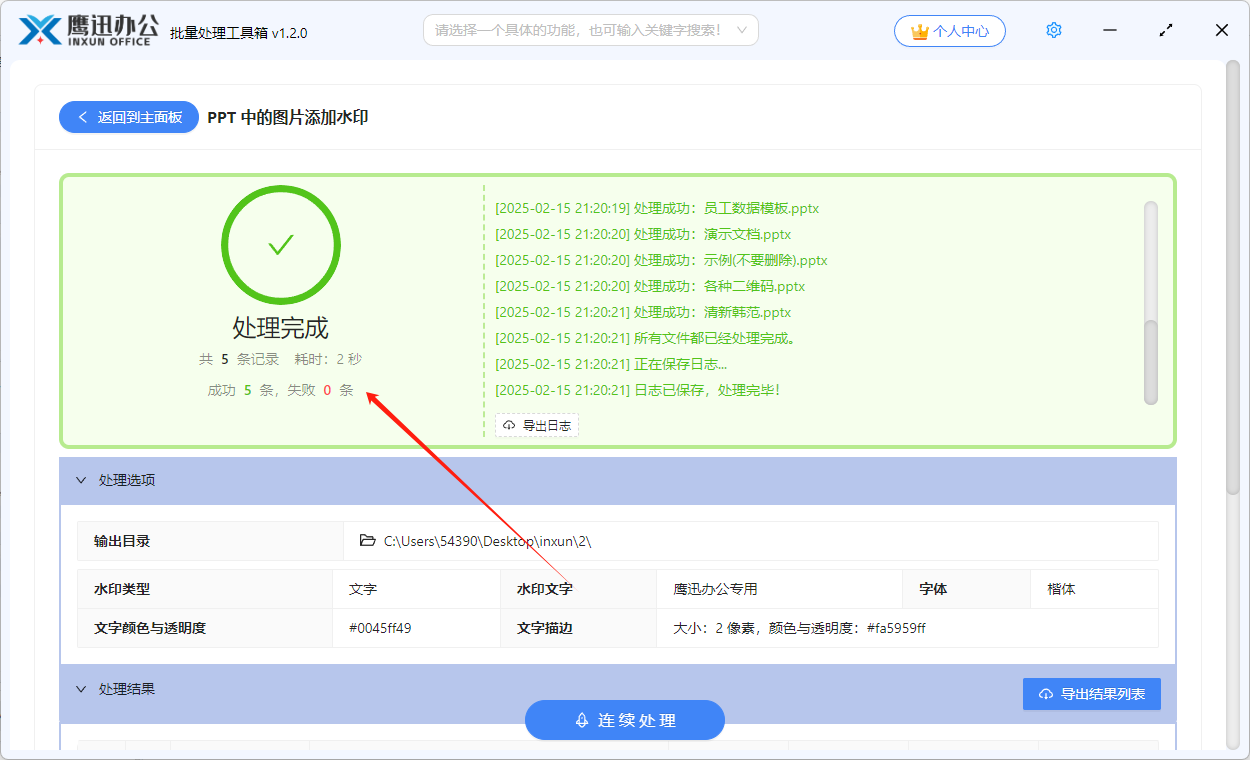This screenshot has width=1250, height=760.
Task: Export the log with 导出日志
Action: 537,426
